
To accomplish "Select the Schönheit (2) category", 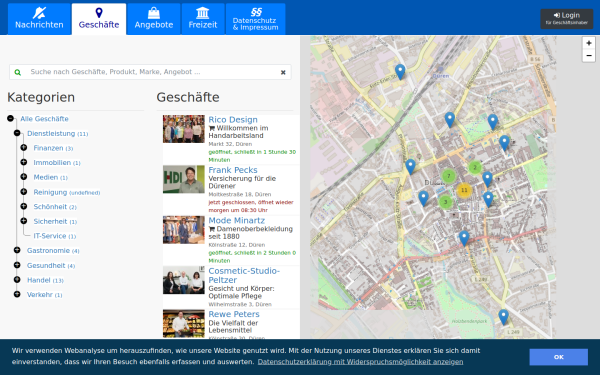I will [x=55, y=207].
